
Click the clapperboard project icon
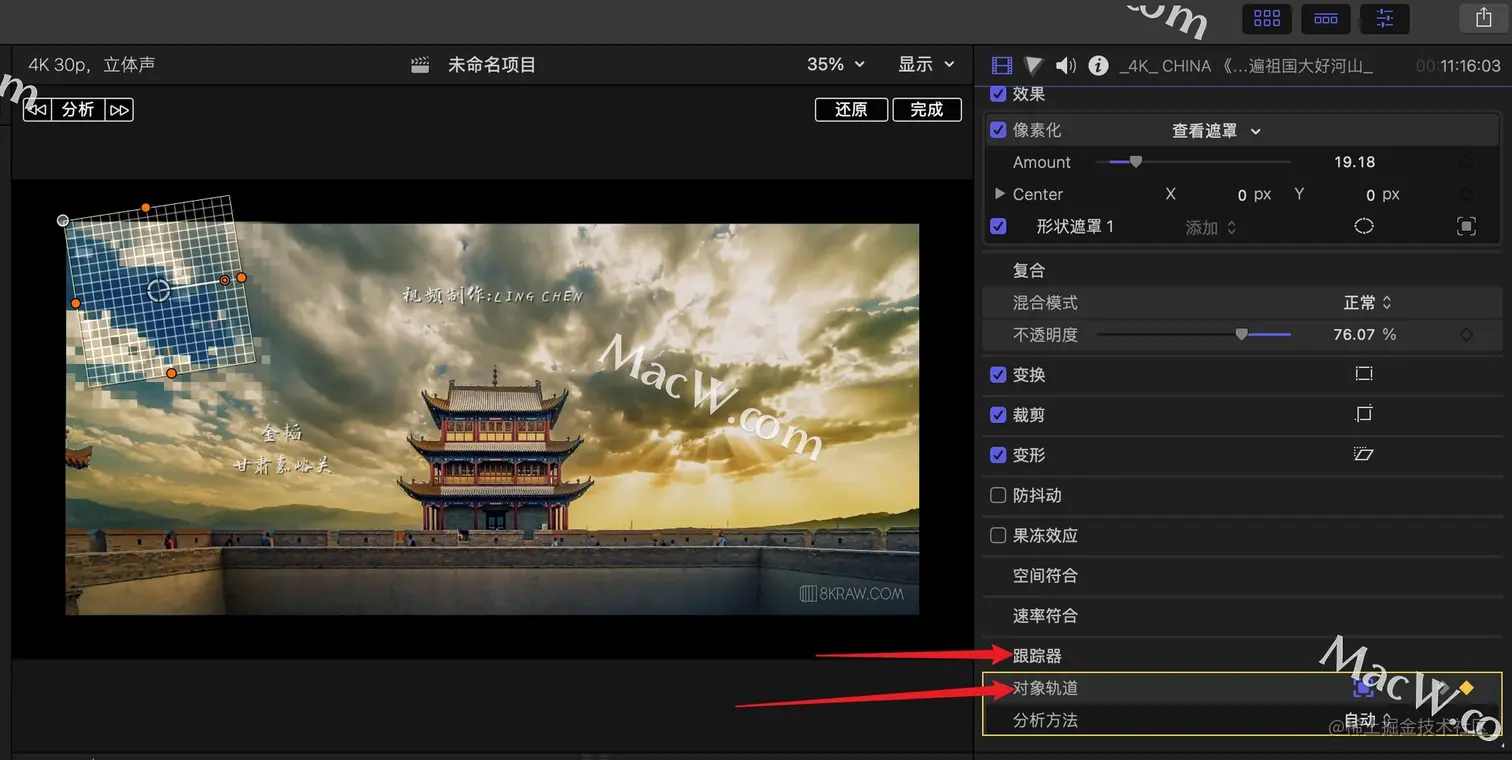coord(421,65)
